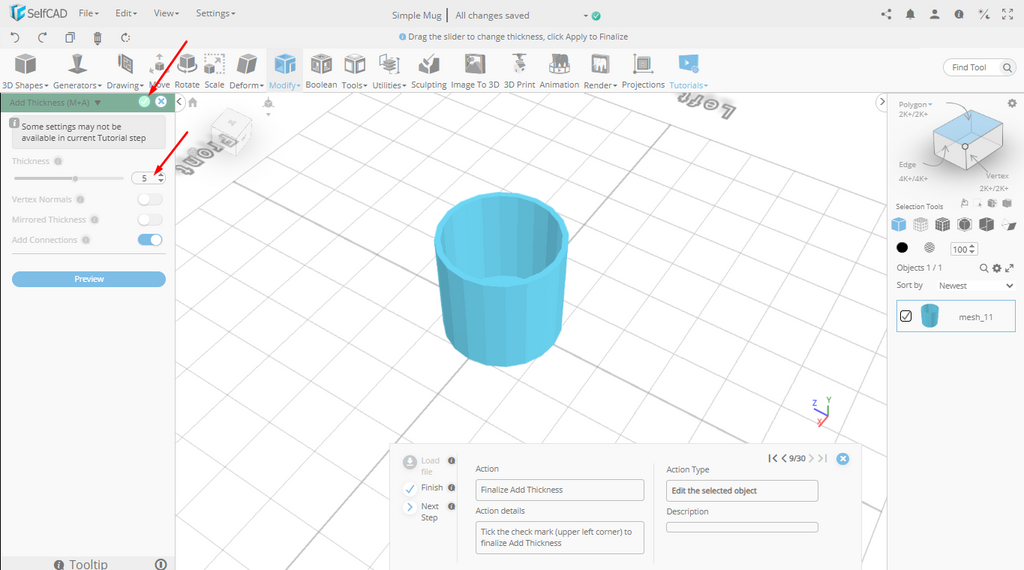Click the Preview button
Screen dimensions: 1024x570
coord(89,279)
